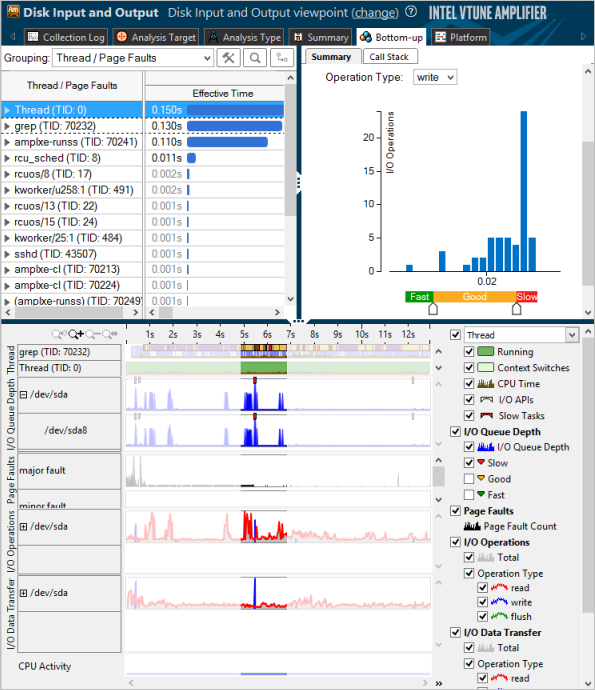Click the undo zoom magnifier icon
Viewport: 595px width, 690px height.
pyautogui.click(x=59, y=334)
